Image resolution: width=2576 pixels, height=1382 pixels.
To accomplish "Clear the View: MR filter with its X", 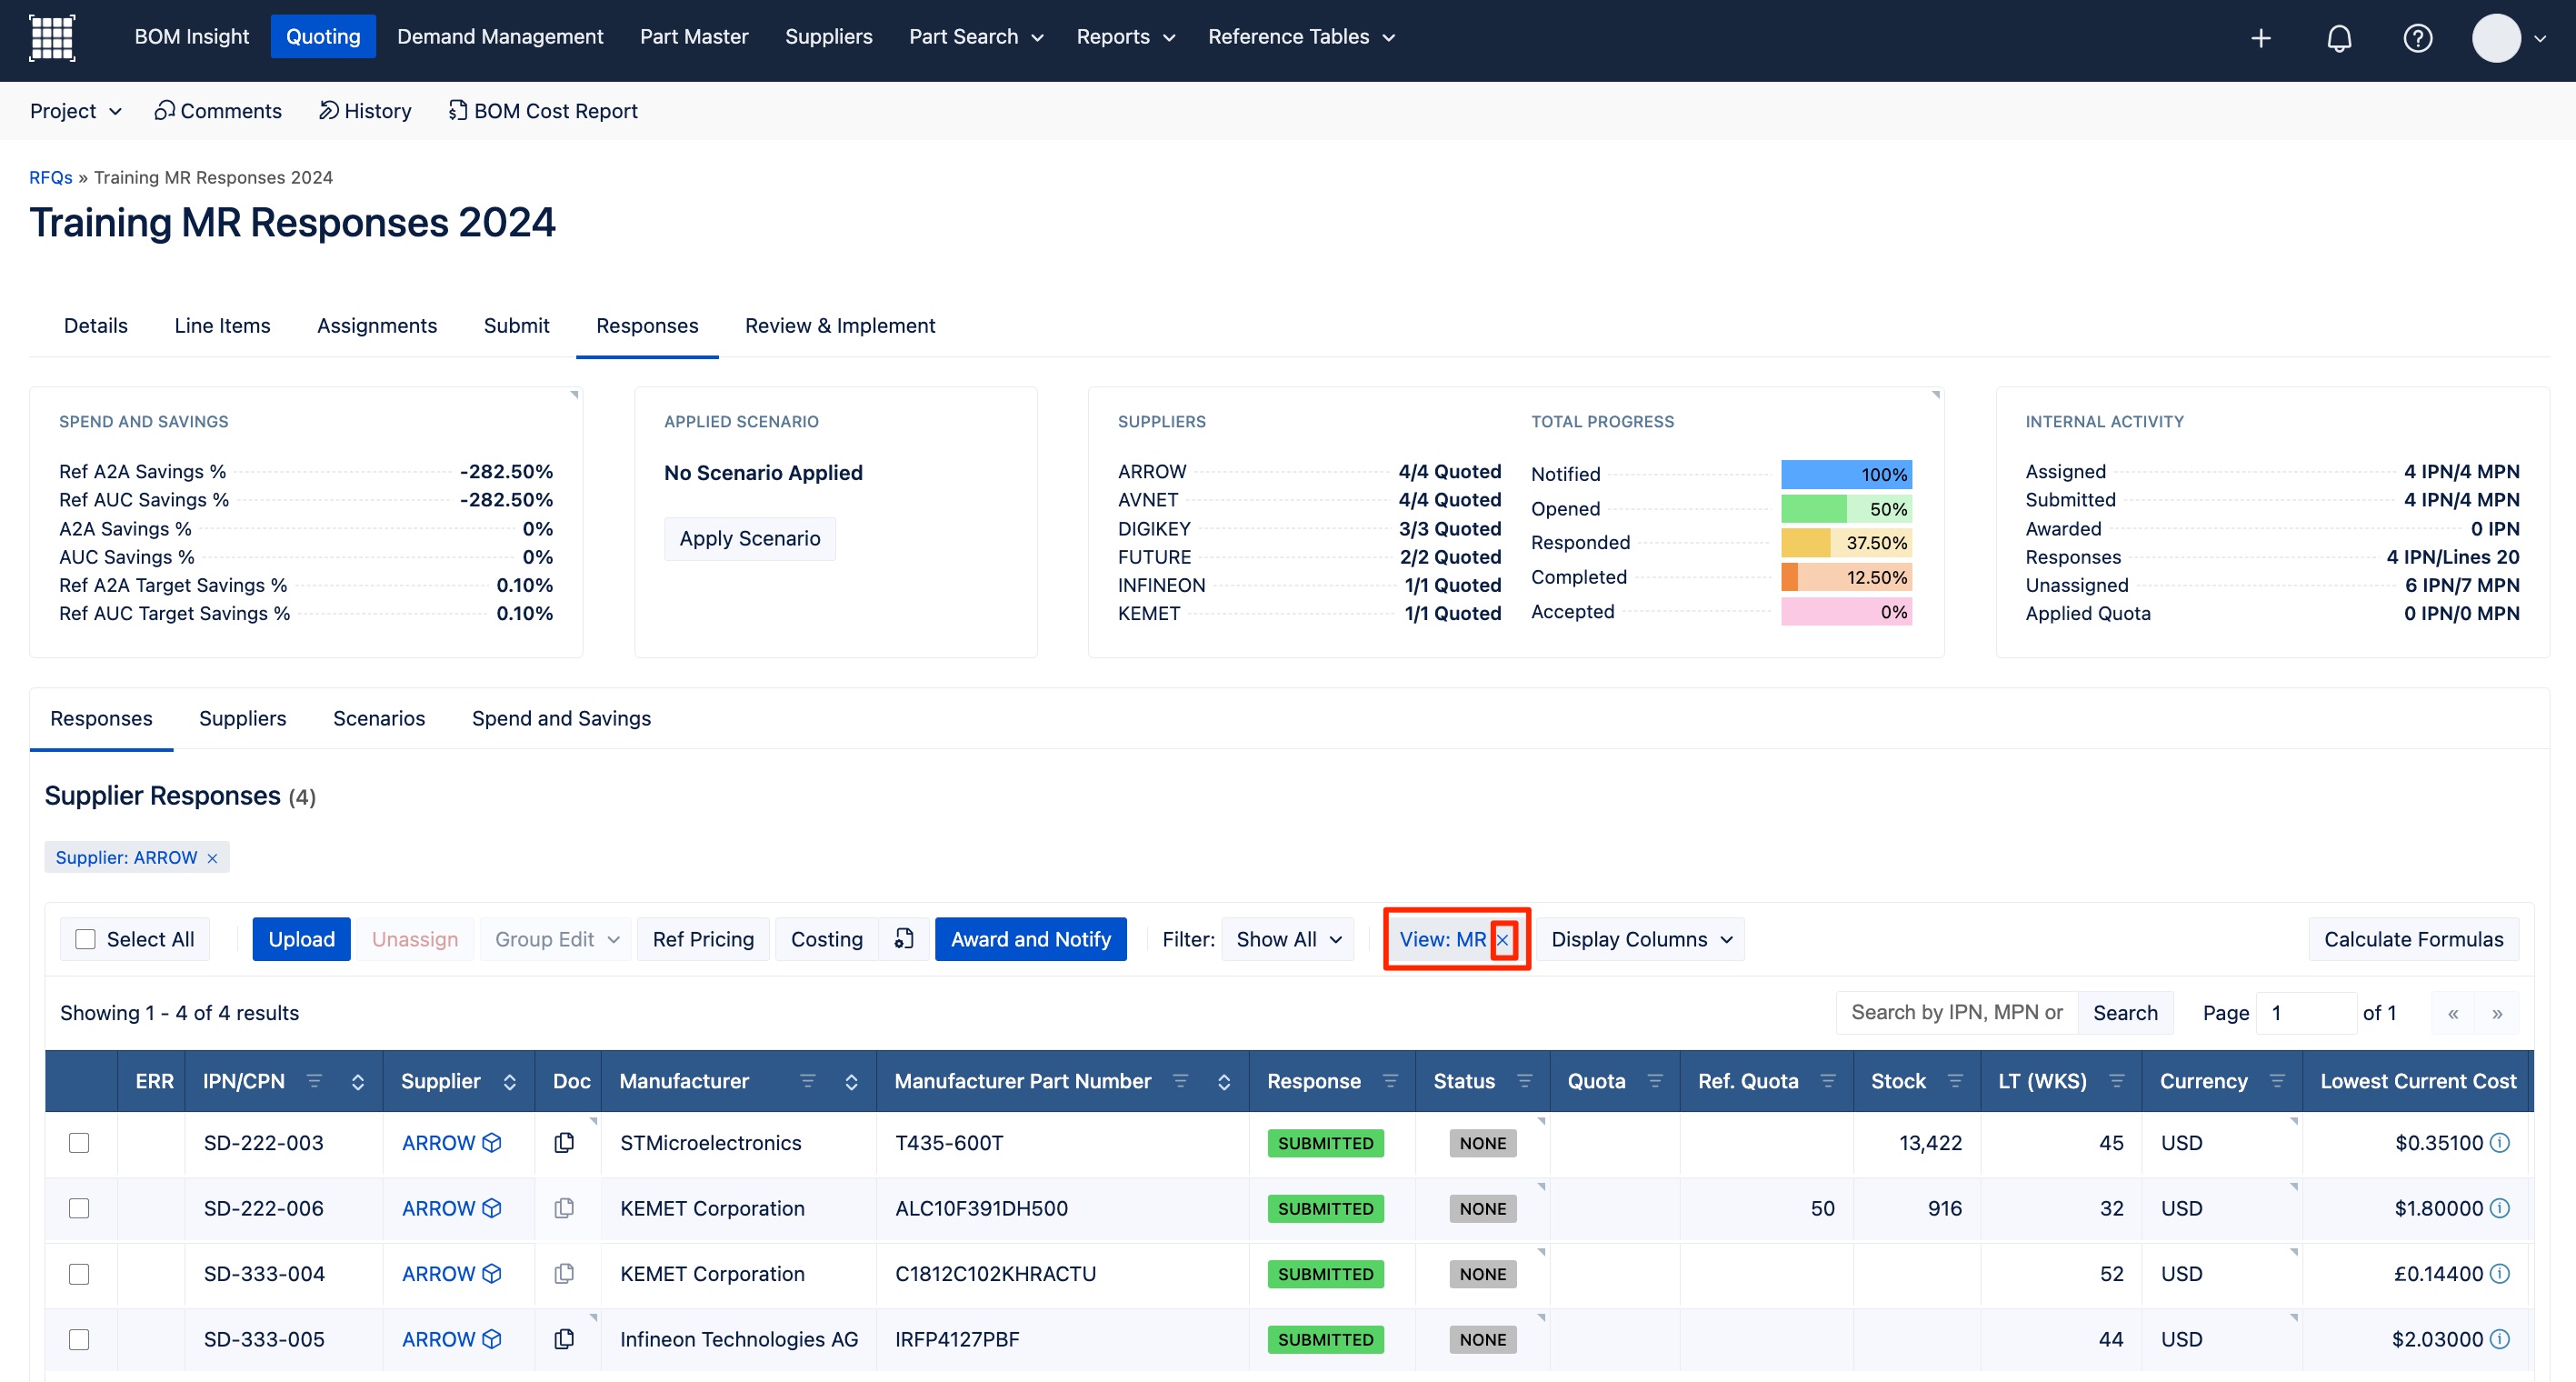I will tap(1502, 939).
